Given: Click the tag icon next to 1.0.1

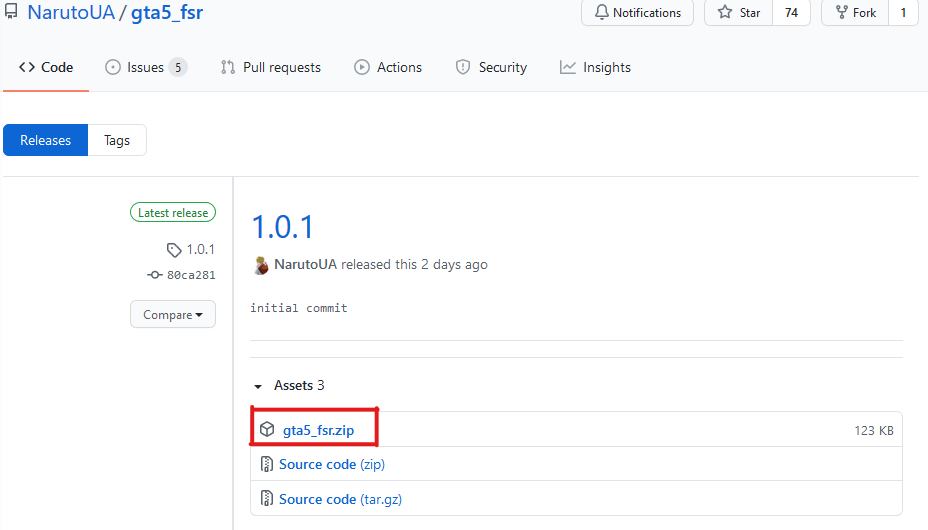Looking at the screenshot, I should coord(174,250).
